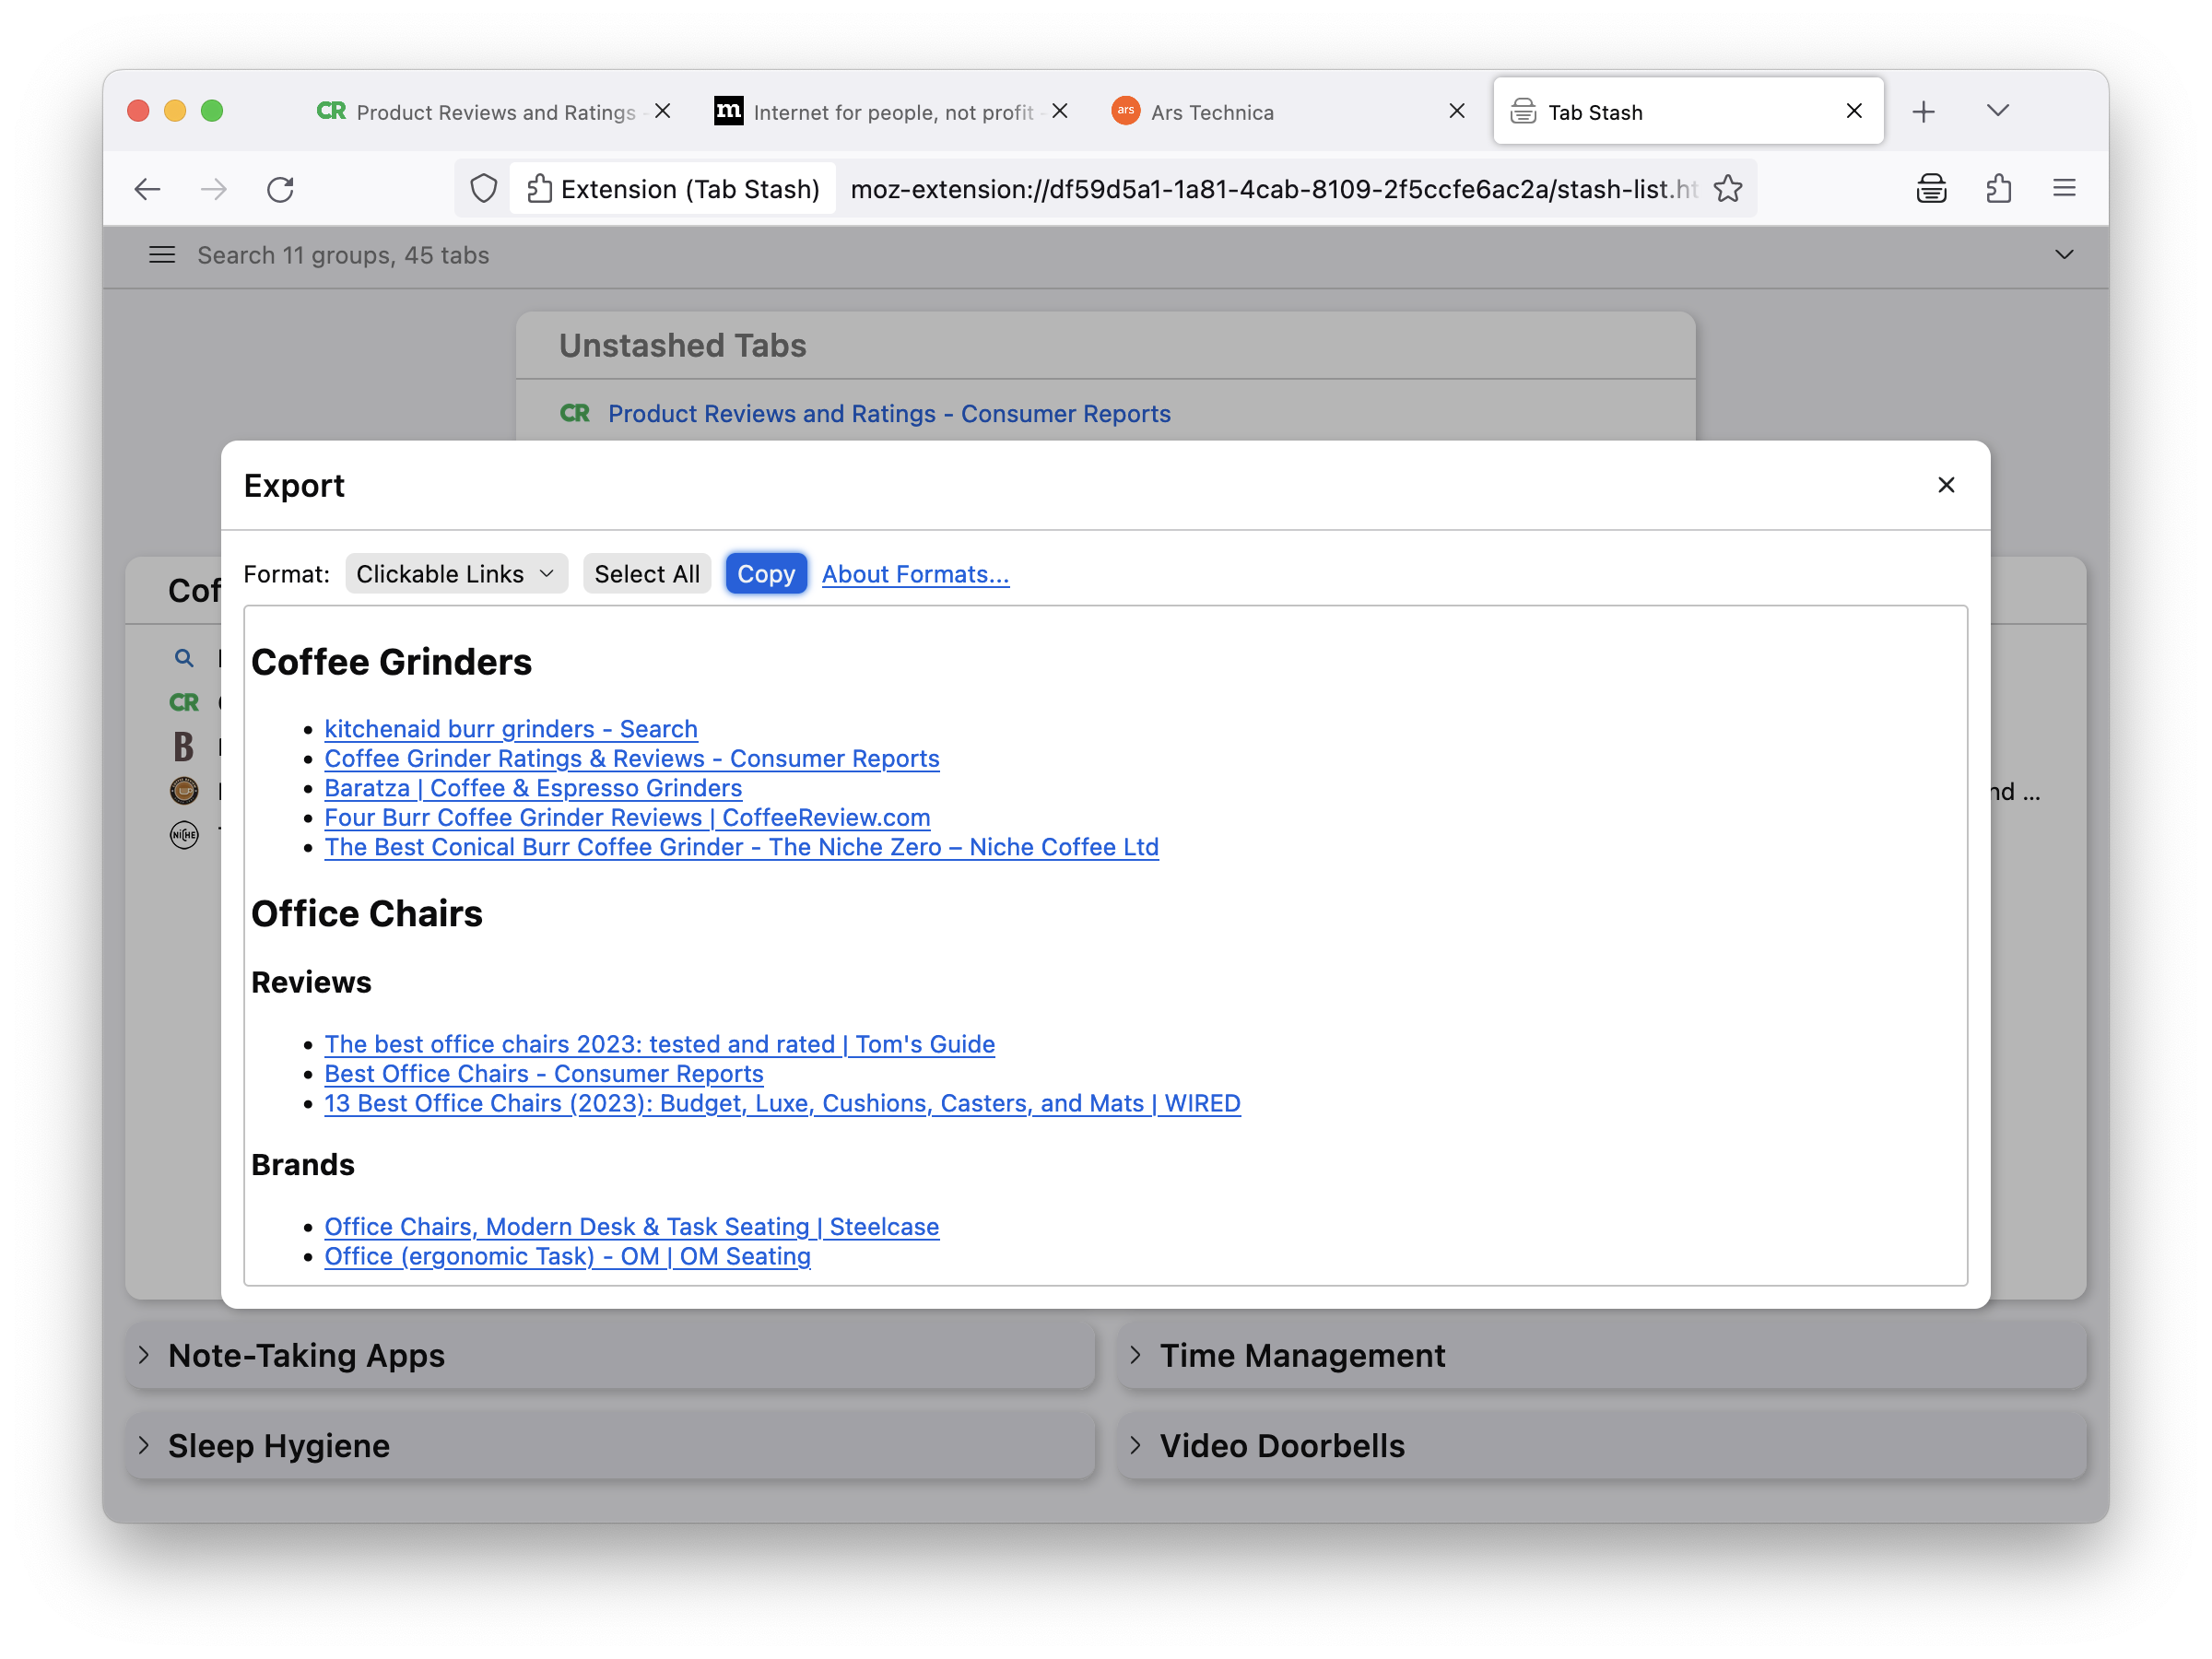
Task: Click the CoffeeReview round favicon
Action: click(x=184, y=791)
